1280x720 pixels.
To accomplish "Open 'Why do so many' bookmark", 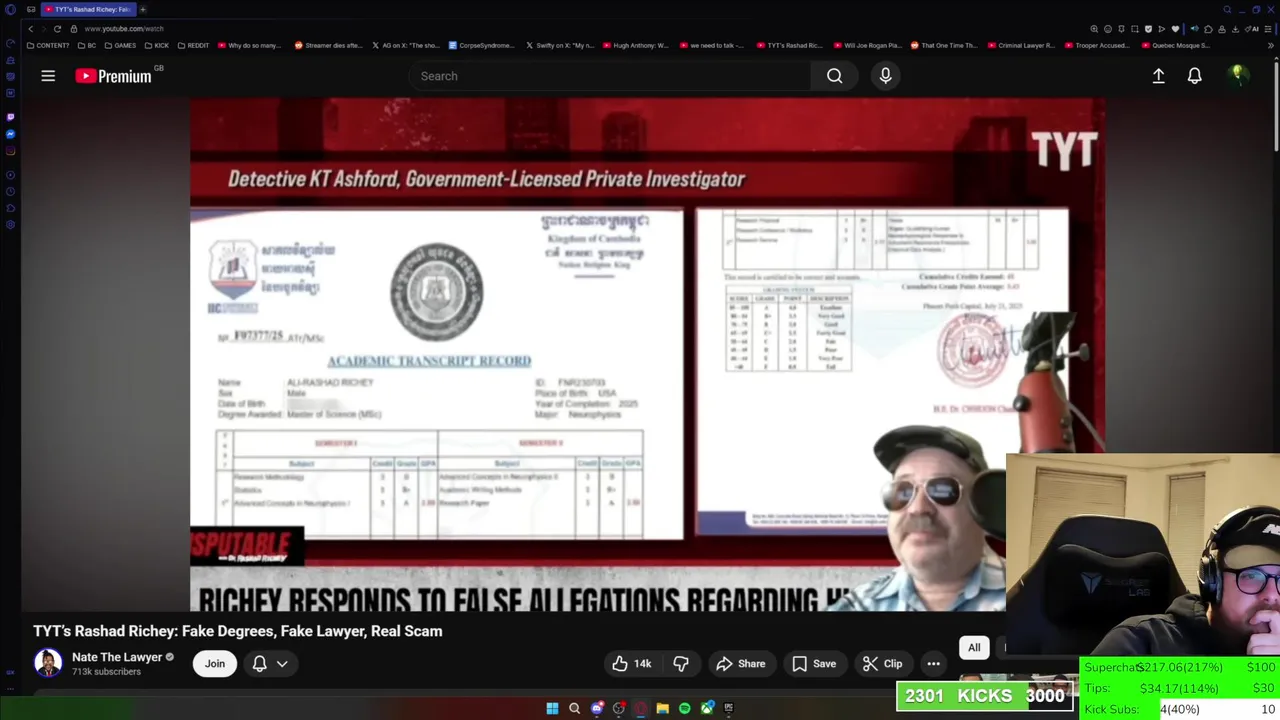I will tap(250, 45).
